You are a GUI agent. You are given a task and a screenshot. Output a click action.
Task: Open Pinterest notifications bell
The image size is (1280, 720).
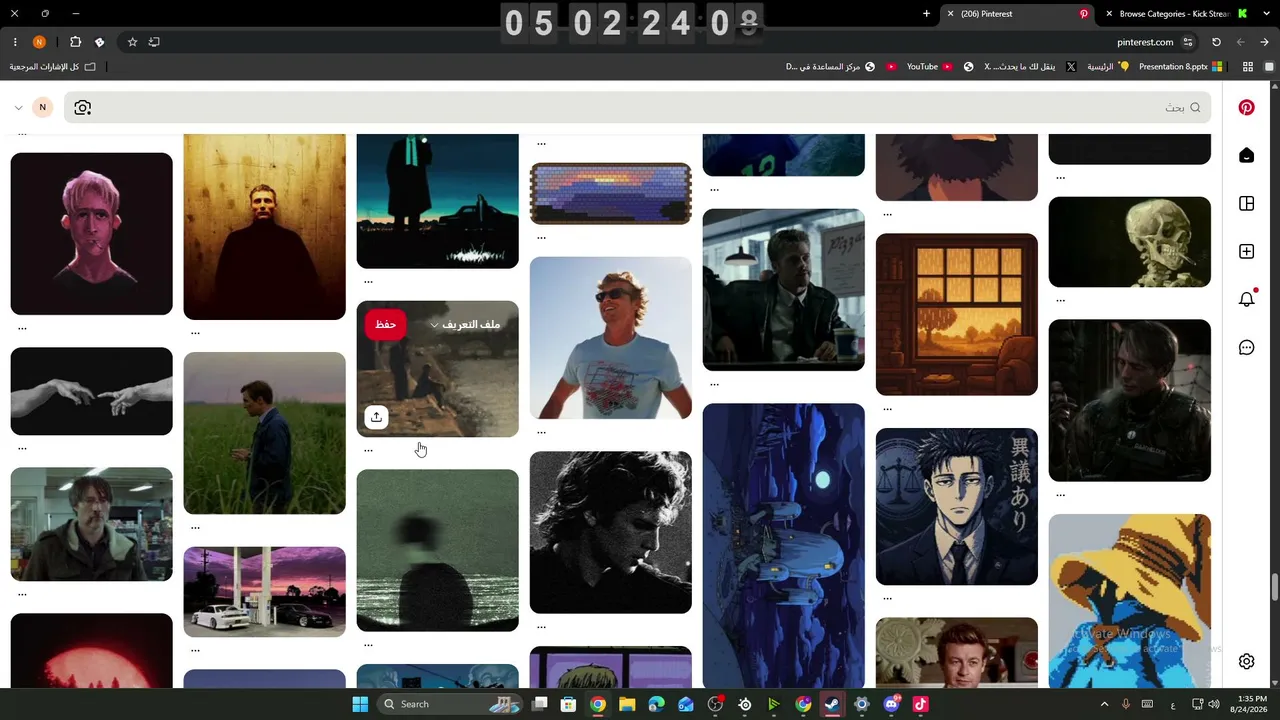(x=1246, y=299)
